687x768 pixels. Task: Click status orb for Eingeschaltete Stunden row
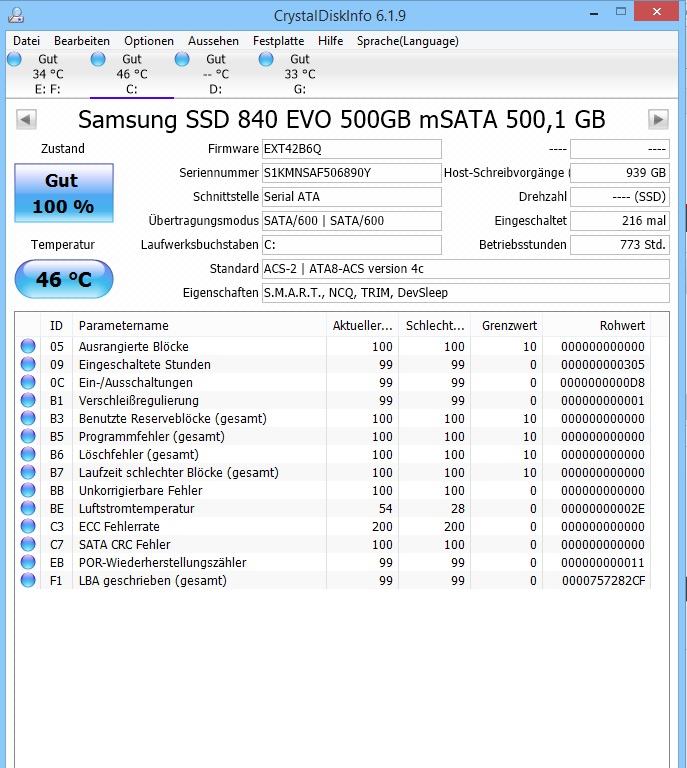(28, 364)
